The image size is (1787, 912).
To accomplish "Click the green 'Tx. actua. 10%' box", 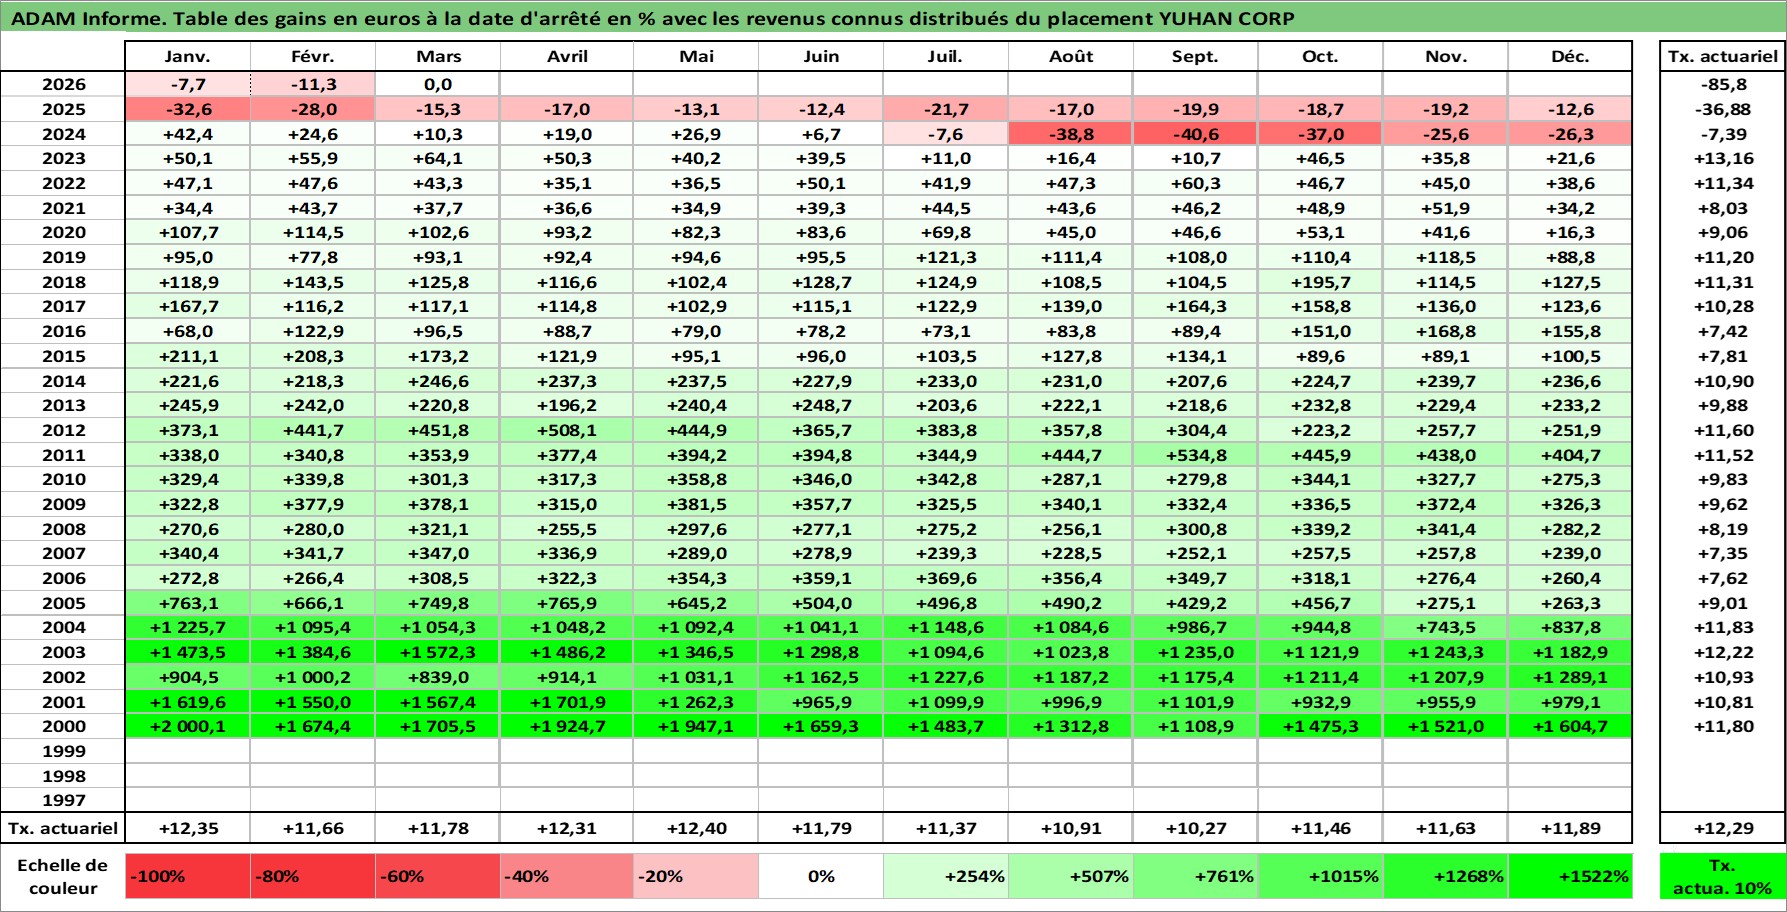I will pos(1722,876).
